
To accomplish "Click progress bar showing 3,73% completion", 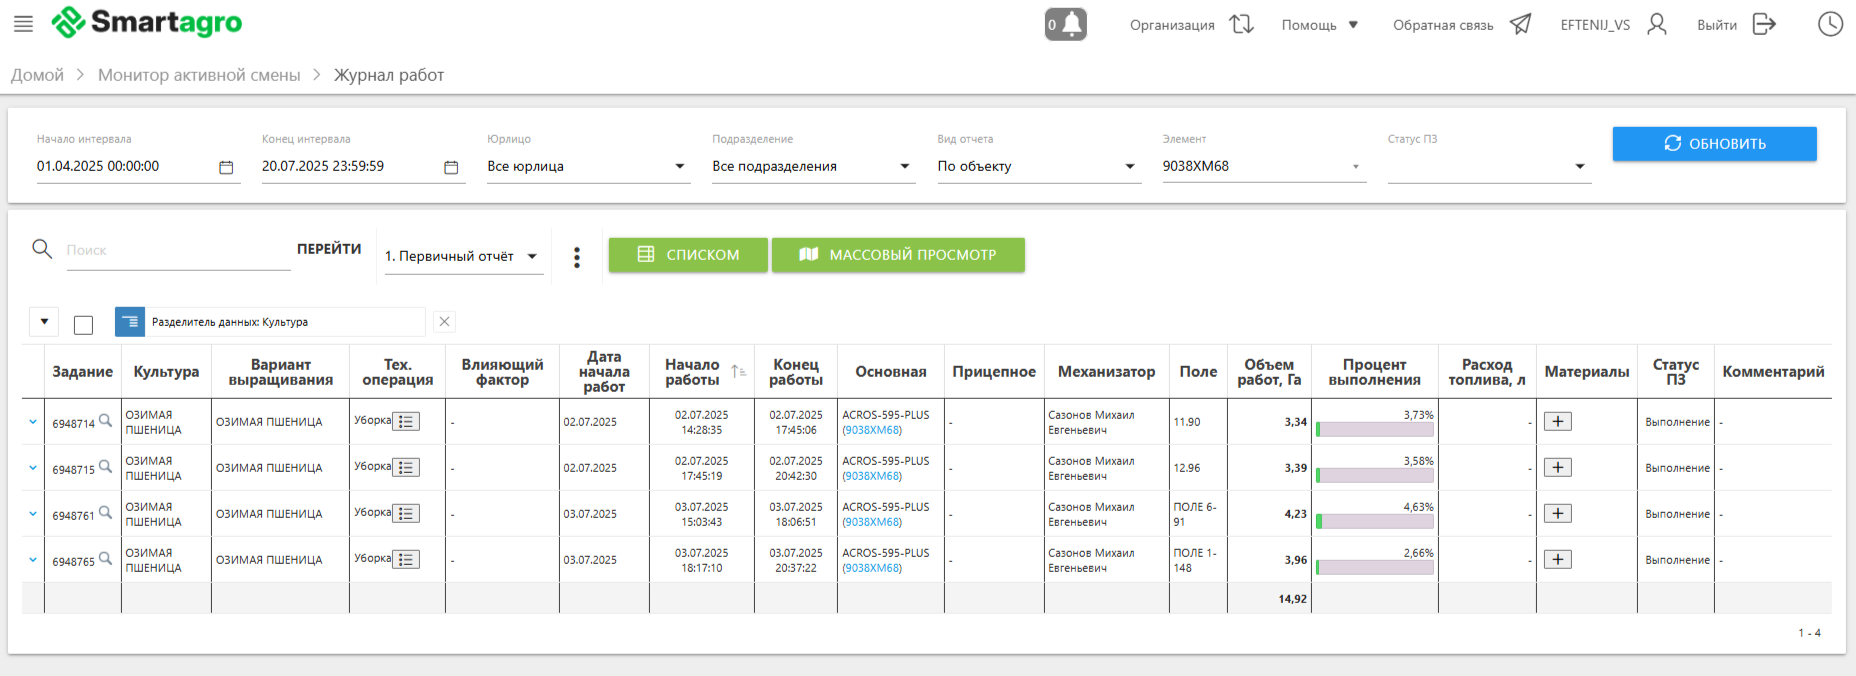I will click(1374, 429).
